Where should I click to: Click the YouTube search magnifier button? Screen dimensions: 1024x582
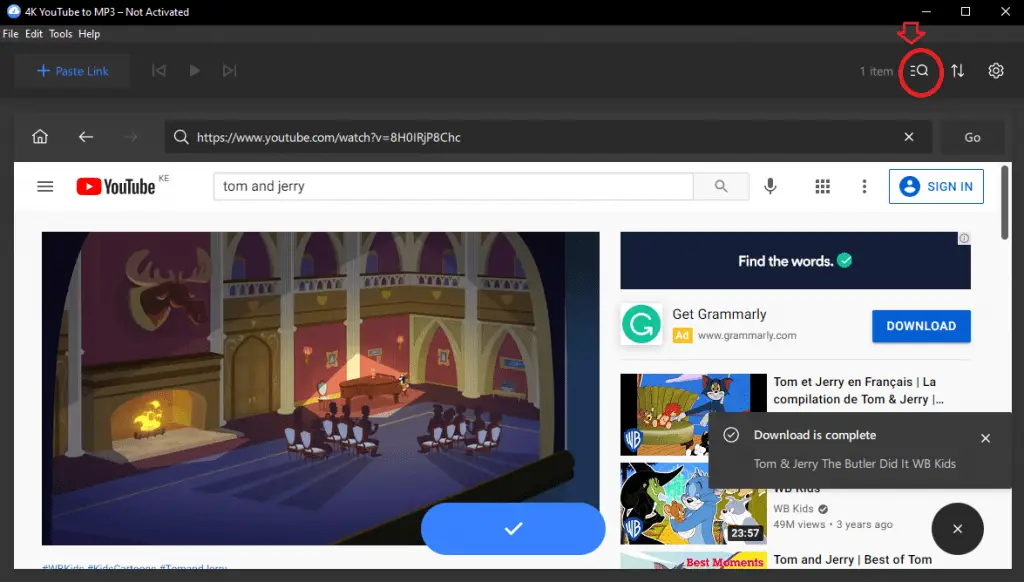721,186
